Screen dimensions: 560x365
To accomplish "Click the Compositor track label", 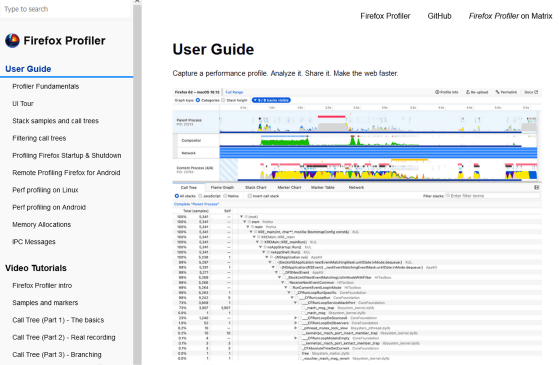I will (x=191, y=140).
